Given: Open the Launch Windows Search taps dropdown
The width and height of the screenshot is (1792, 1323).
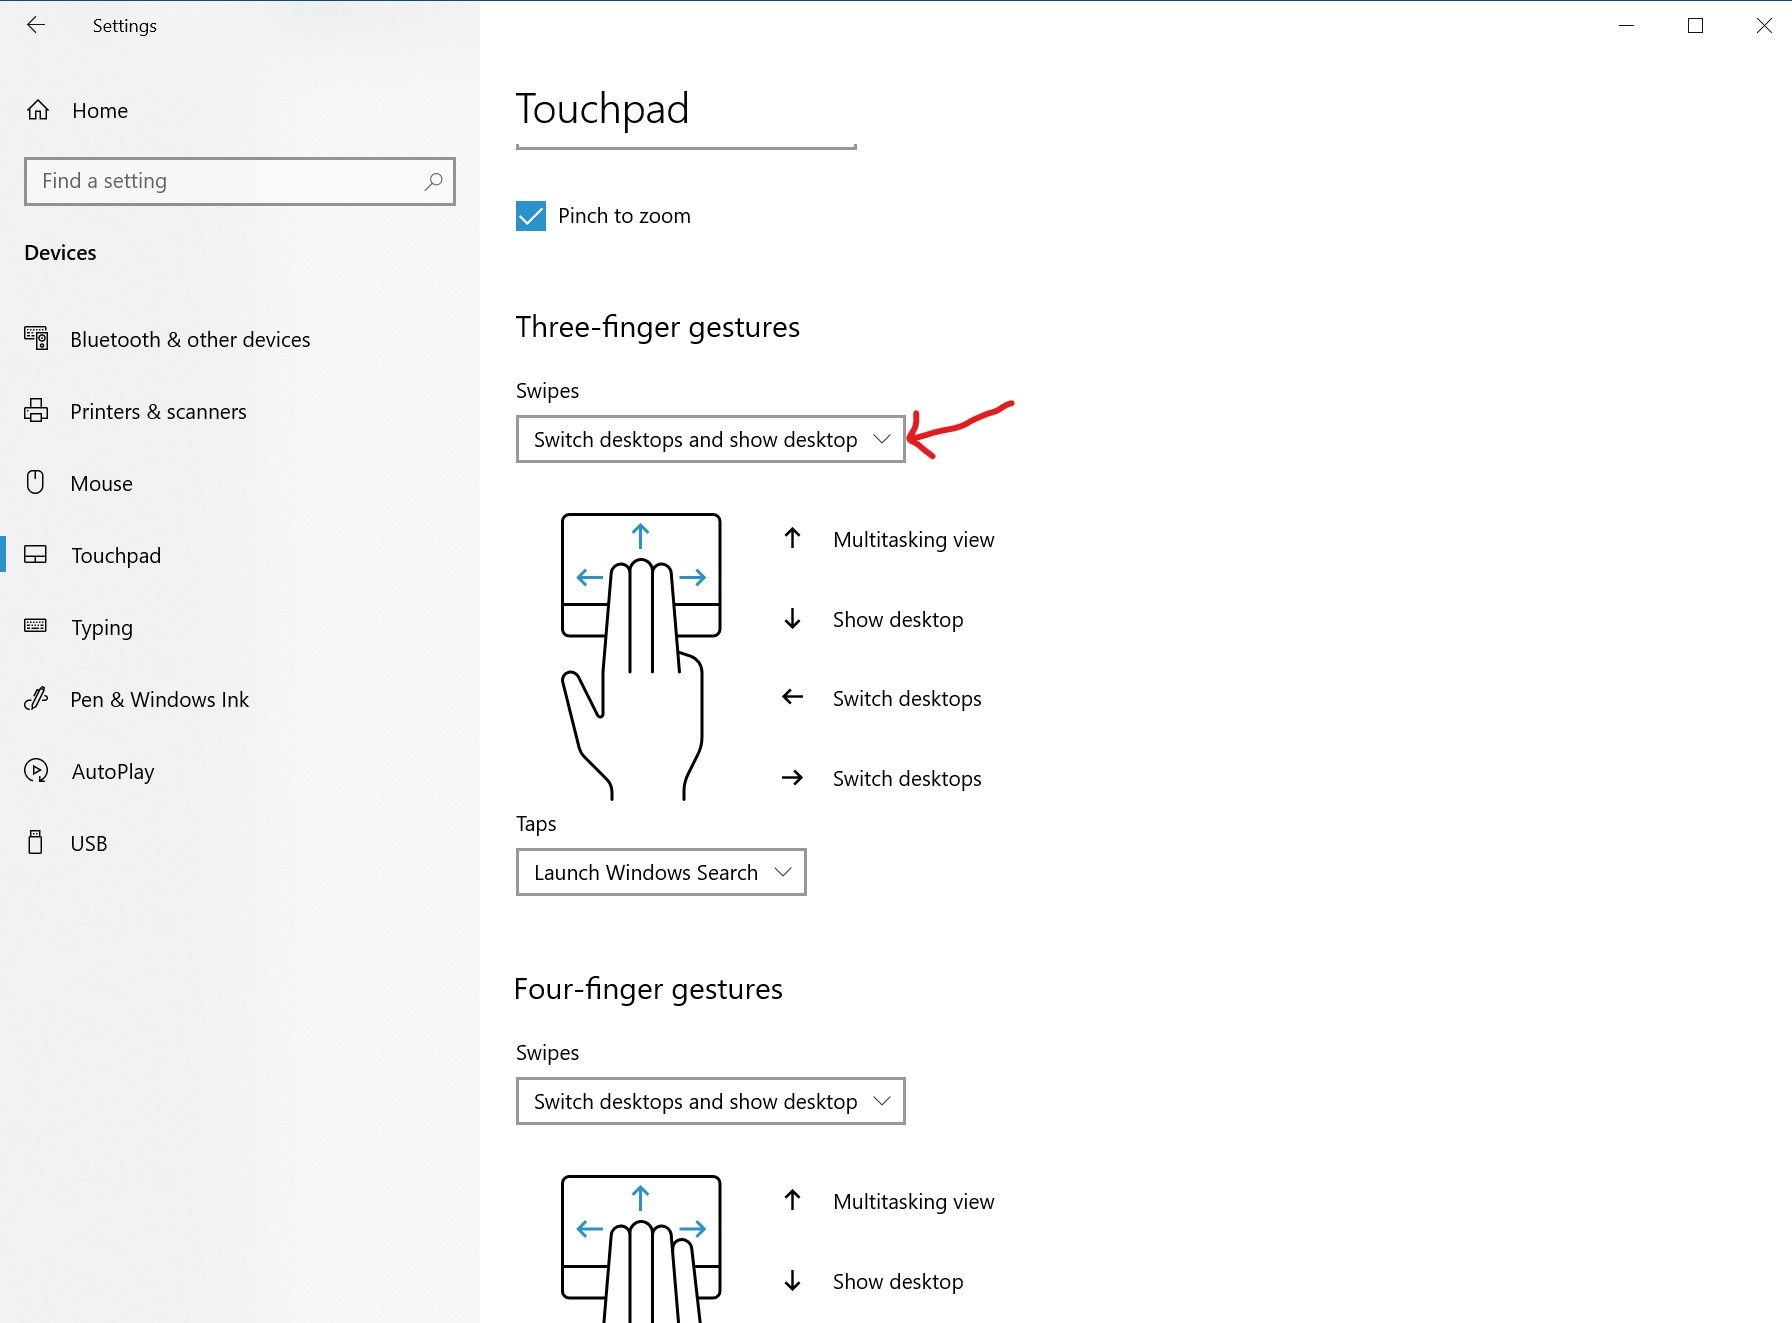Looking at the screenshot, I should (660, 872).
